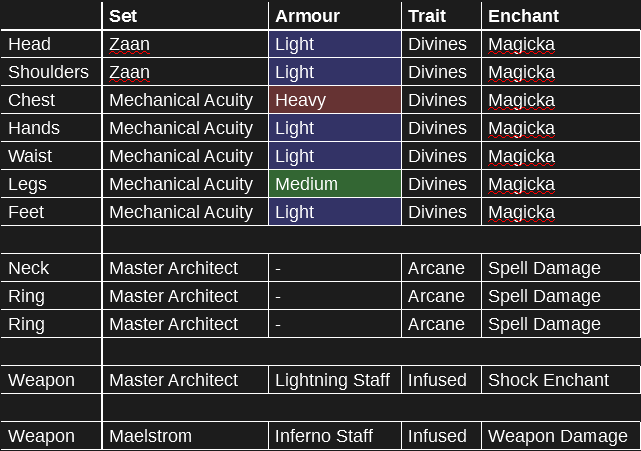Select the red Heavy armour cell

tap(335, 100)
